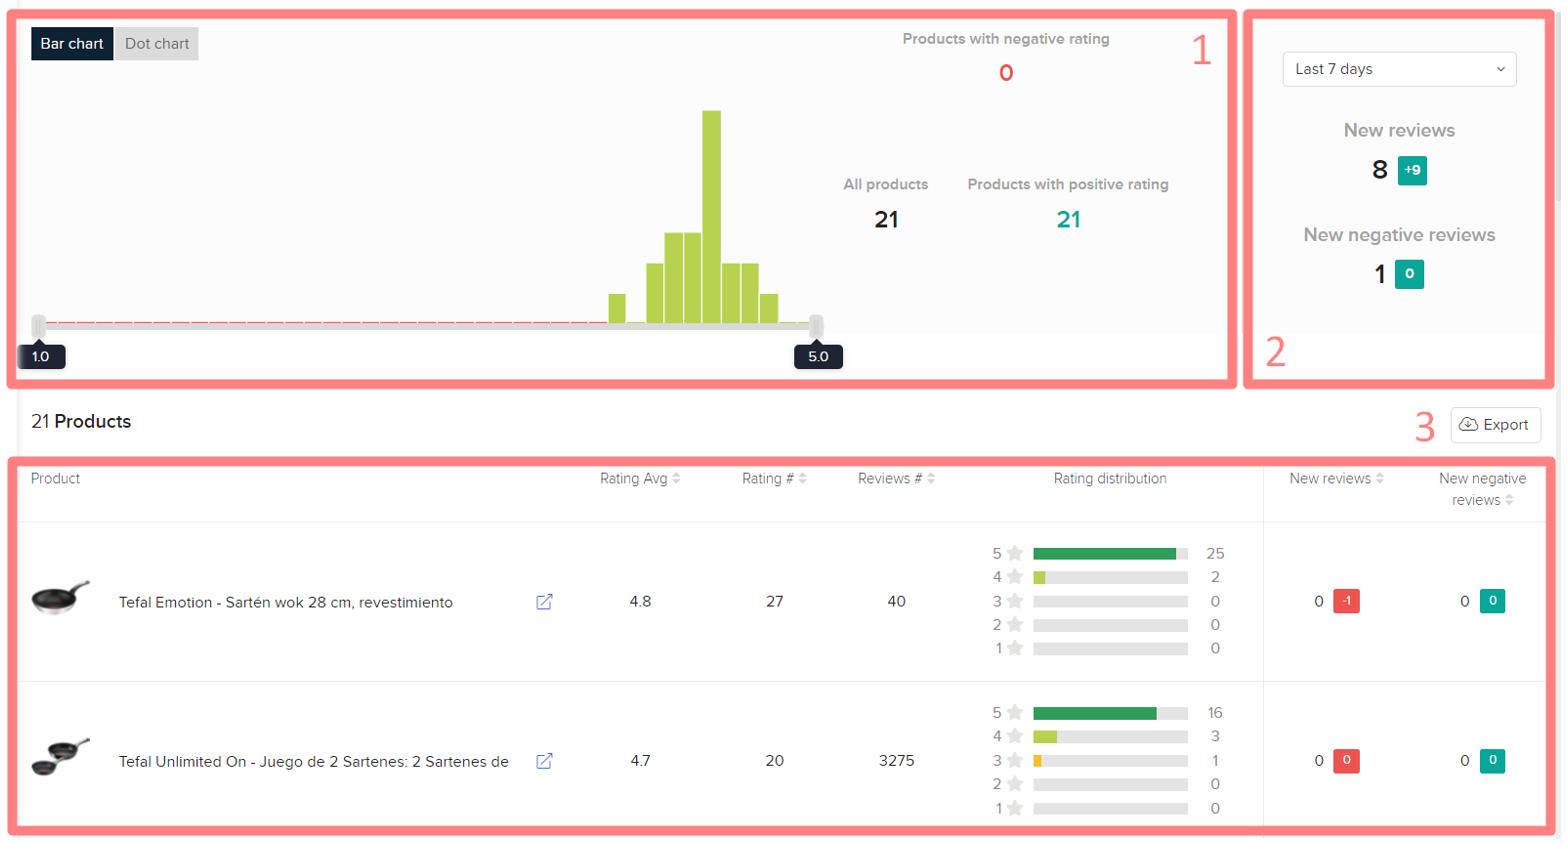
Task: Sort by Rating # column arrows
Action: (803, 479)
